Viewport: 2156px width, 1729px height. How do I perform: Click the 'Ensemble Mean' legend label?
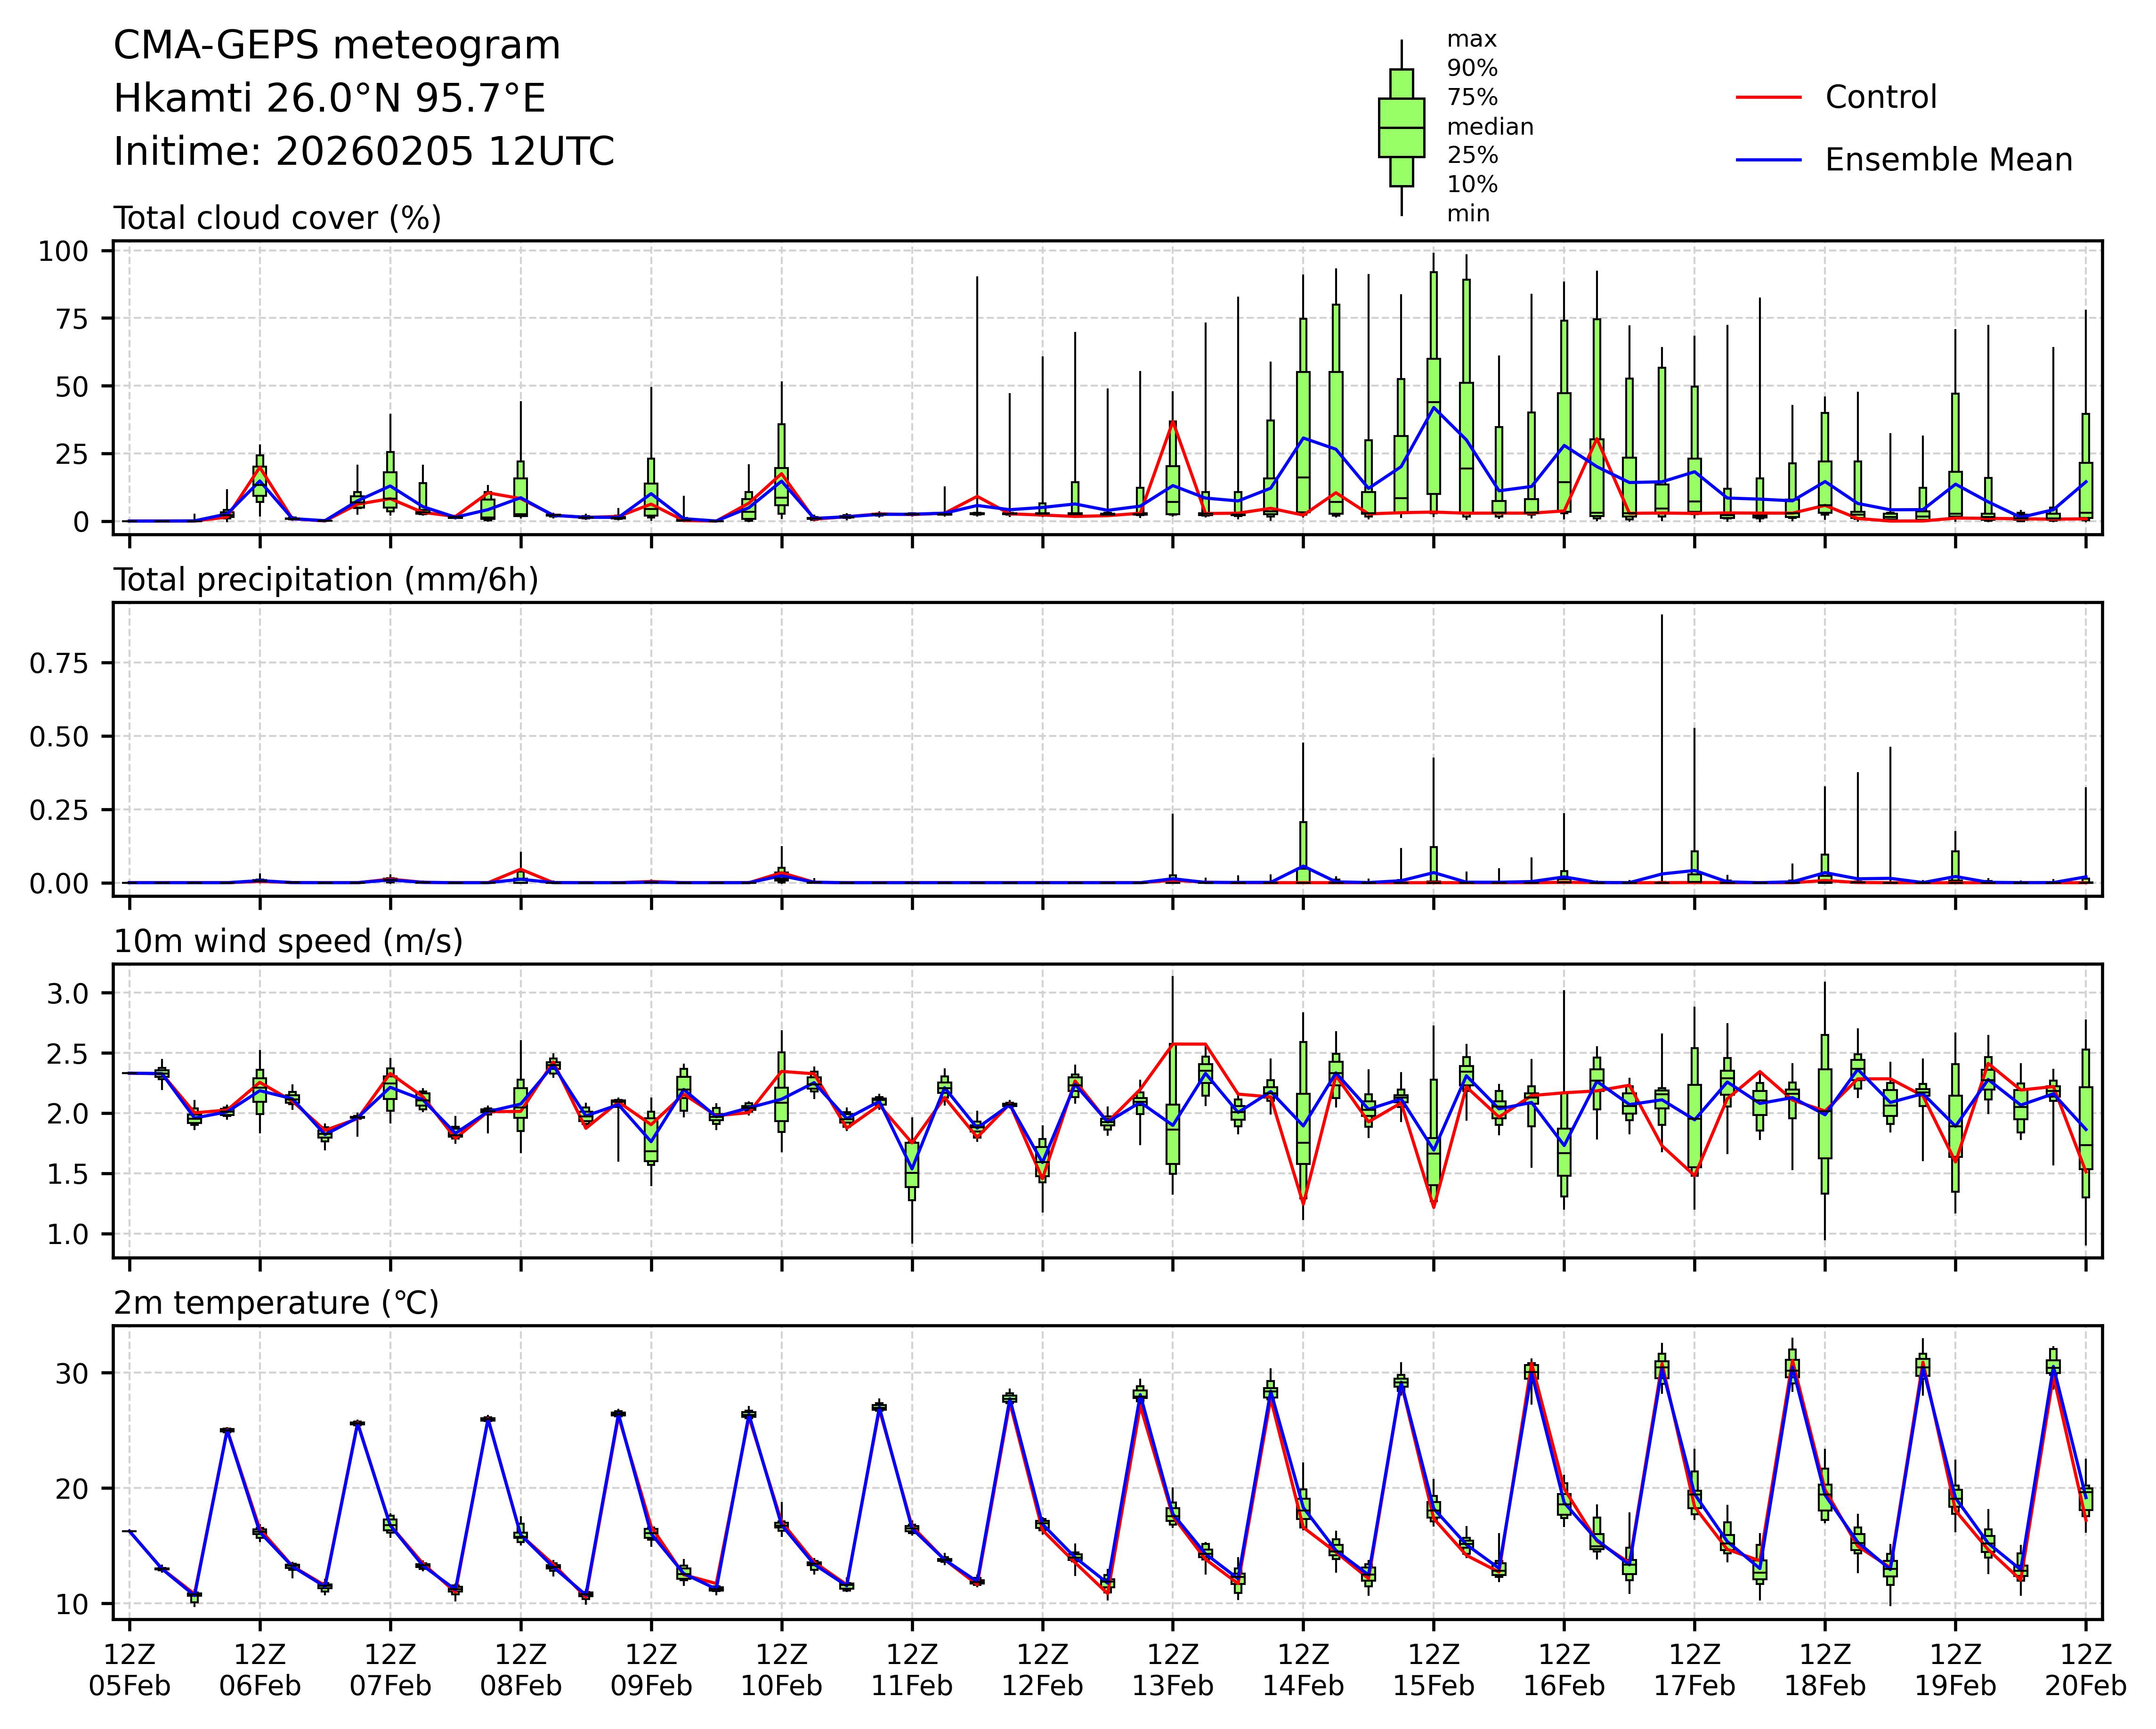(x=1948, y=160)
